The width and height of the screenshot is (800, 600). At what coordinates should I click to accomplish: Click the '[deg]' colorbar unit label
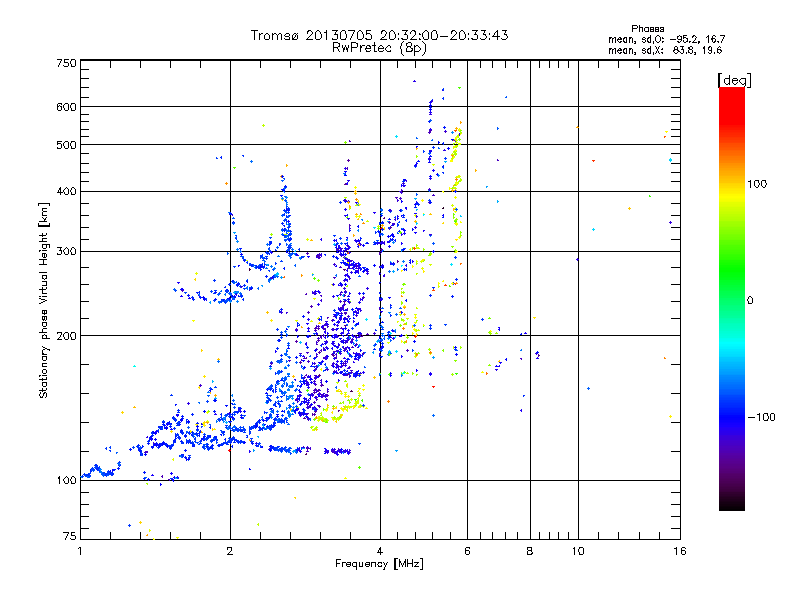point(734,80)
